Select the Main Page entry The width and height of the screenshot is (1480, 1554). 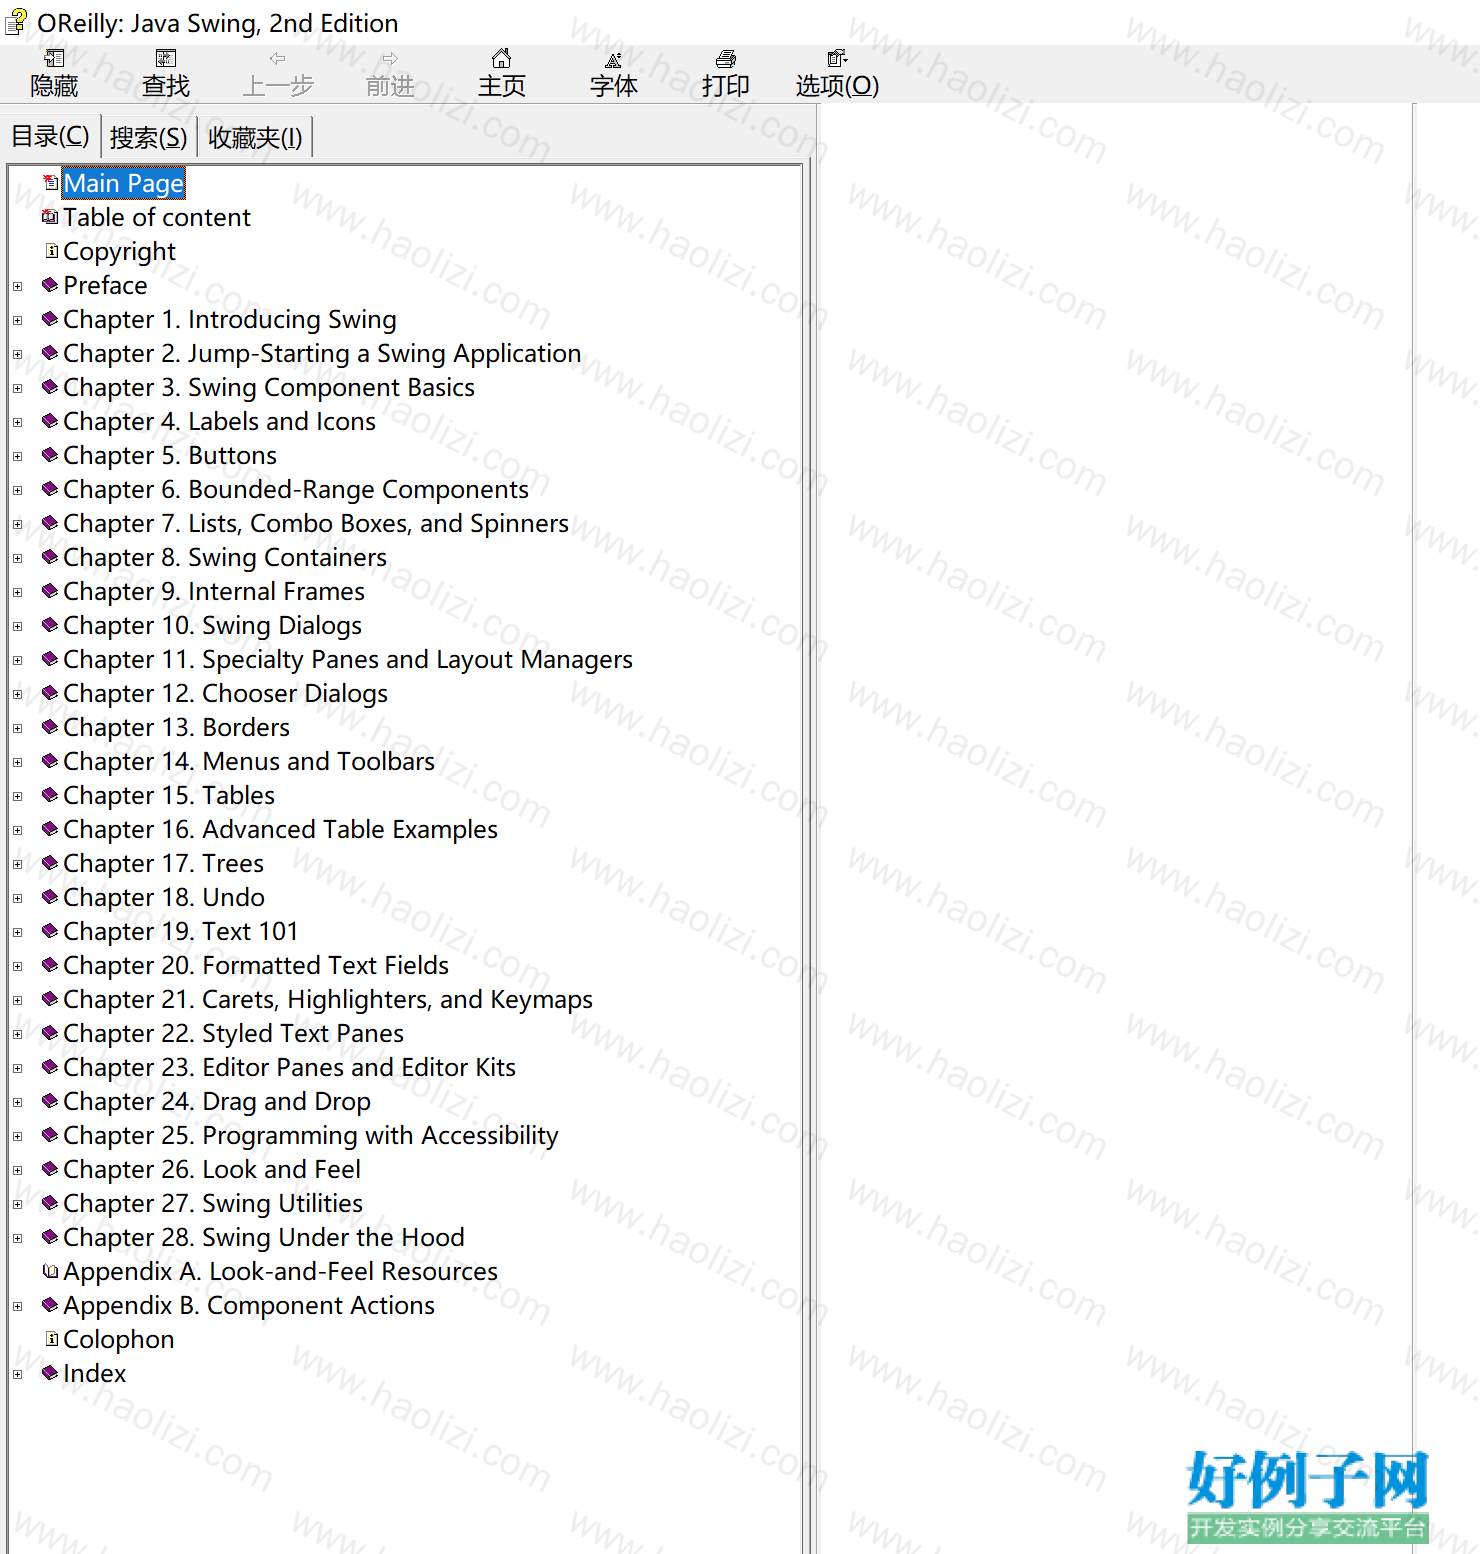123,183
